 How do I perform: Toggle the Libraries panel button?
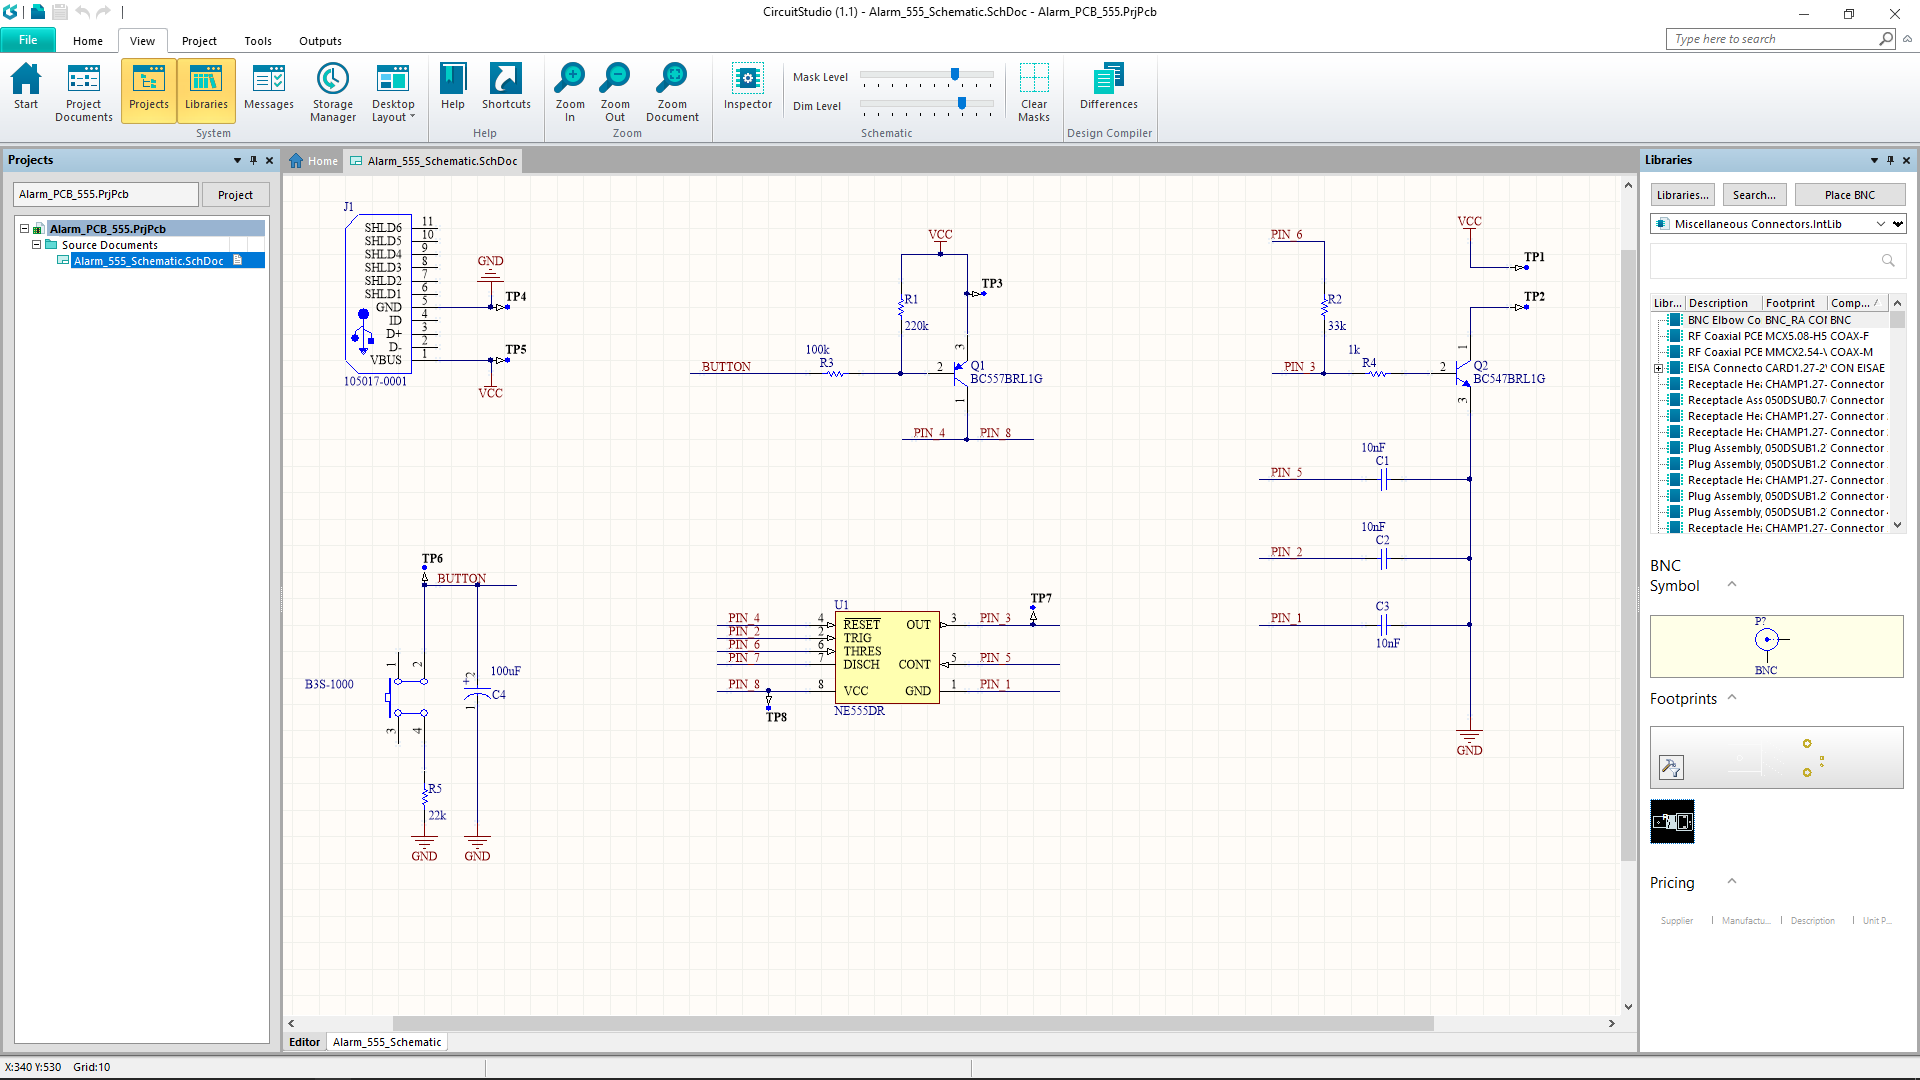(x=206, y=89)
